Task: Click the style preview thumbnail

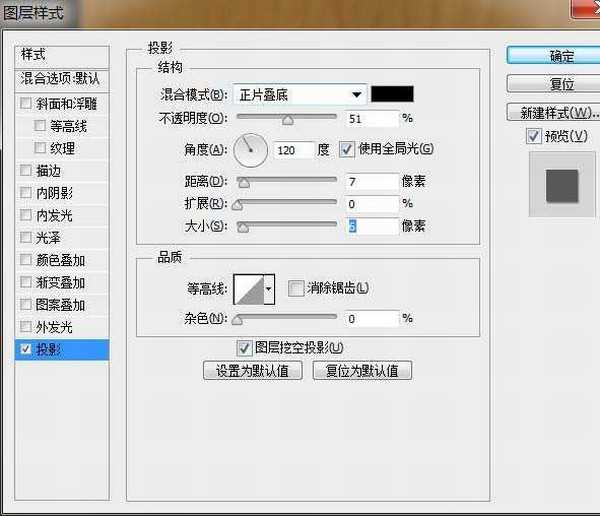Action: click(x=561, y=187)
